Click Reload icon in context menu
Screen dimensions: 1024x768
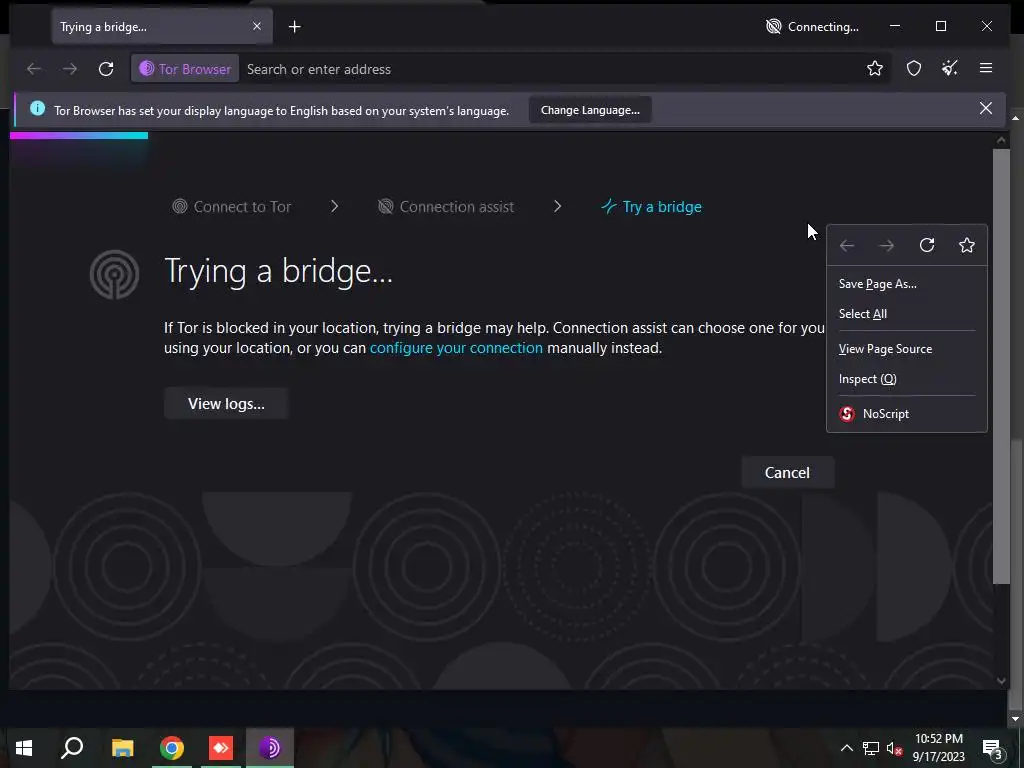click(x=927, y=246)
